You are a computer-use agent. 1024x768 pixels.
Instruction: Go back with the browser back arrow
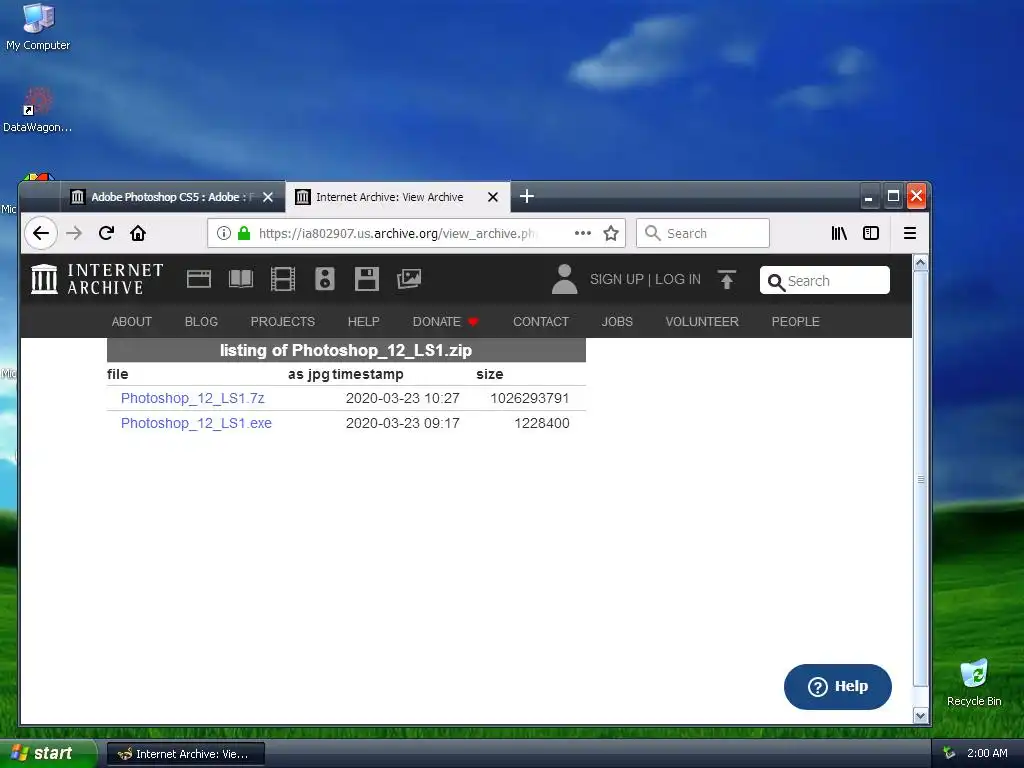[41, 233]
